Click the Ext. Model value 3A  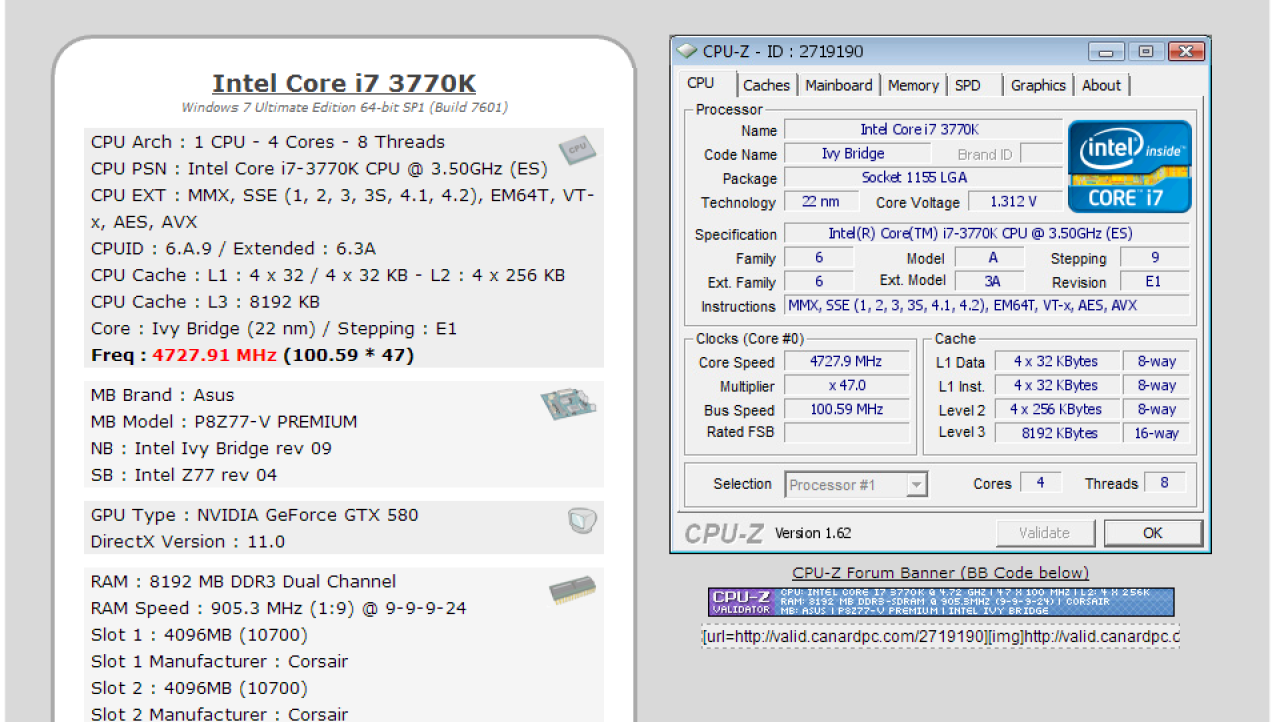[x=991, y=282]
